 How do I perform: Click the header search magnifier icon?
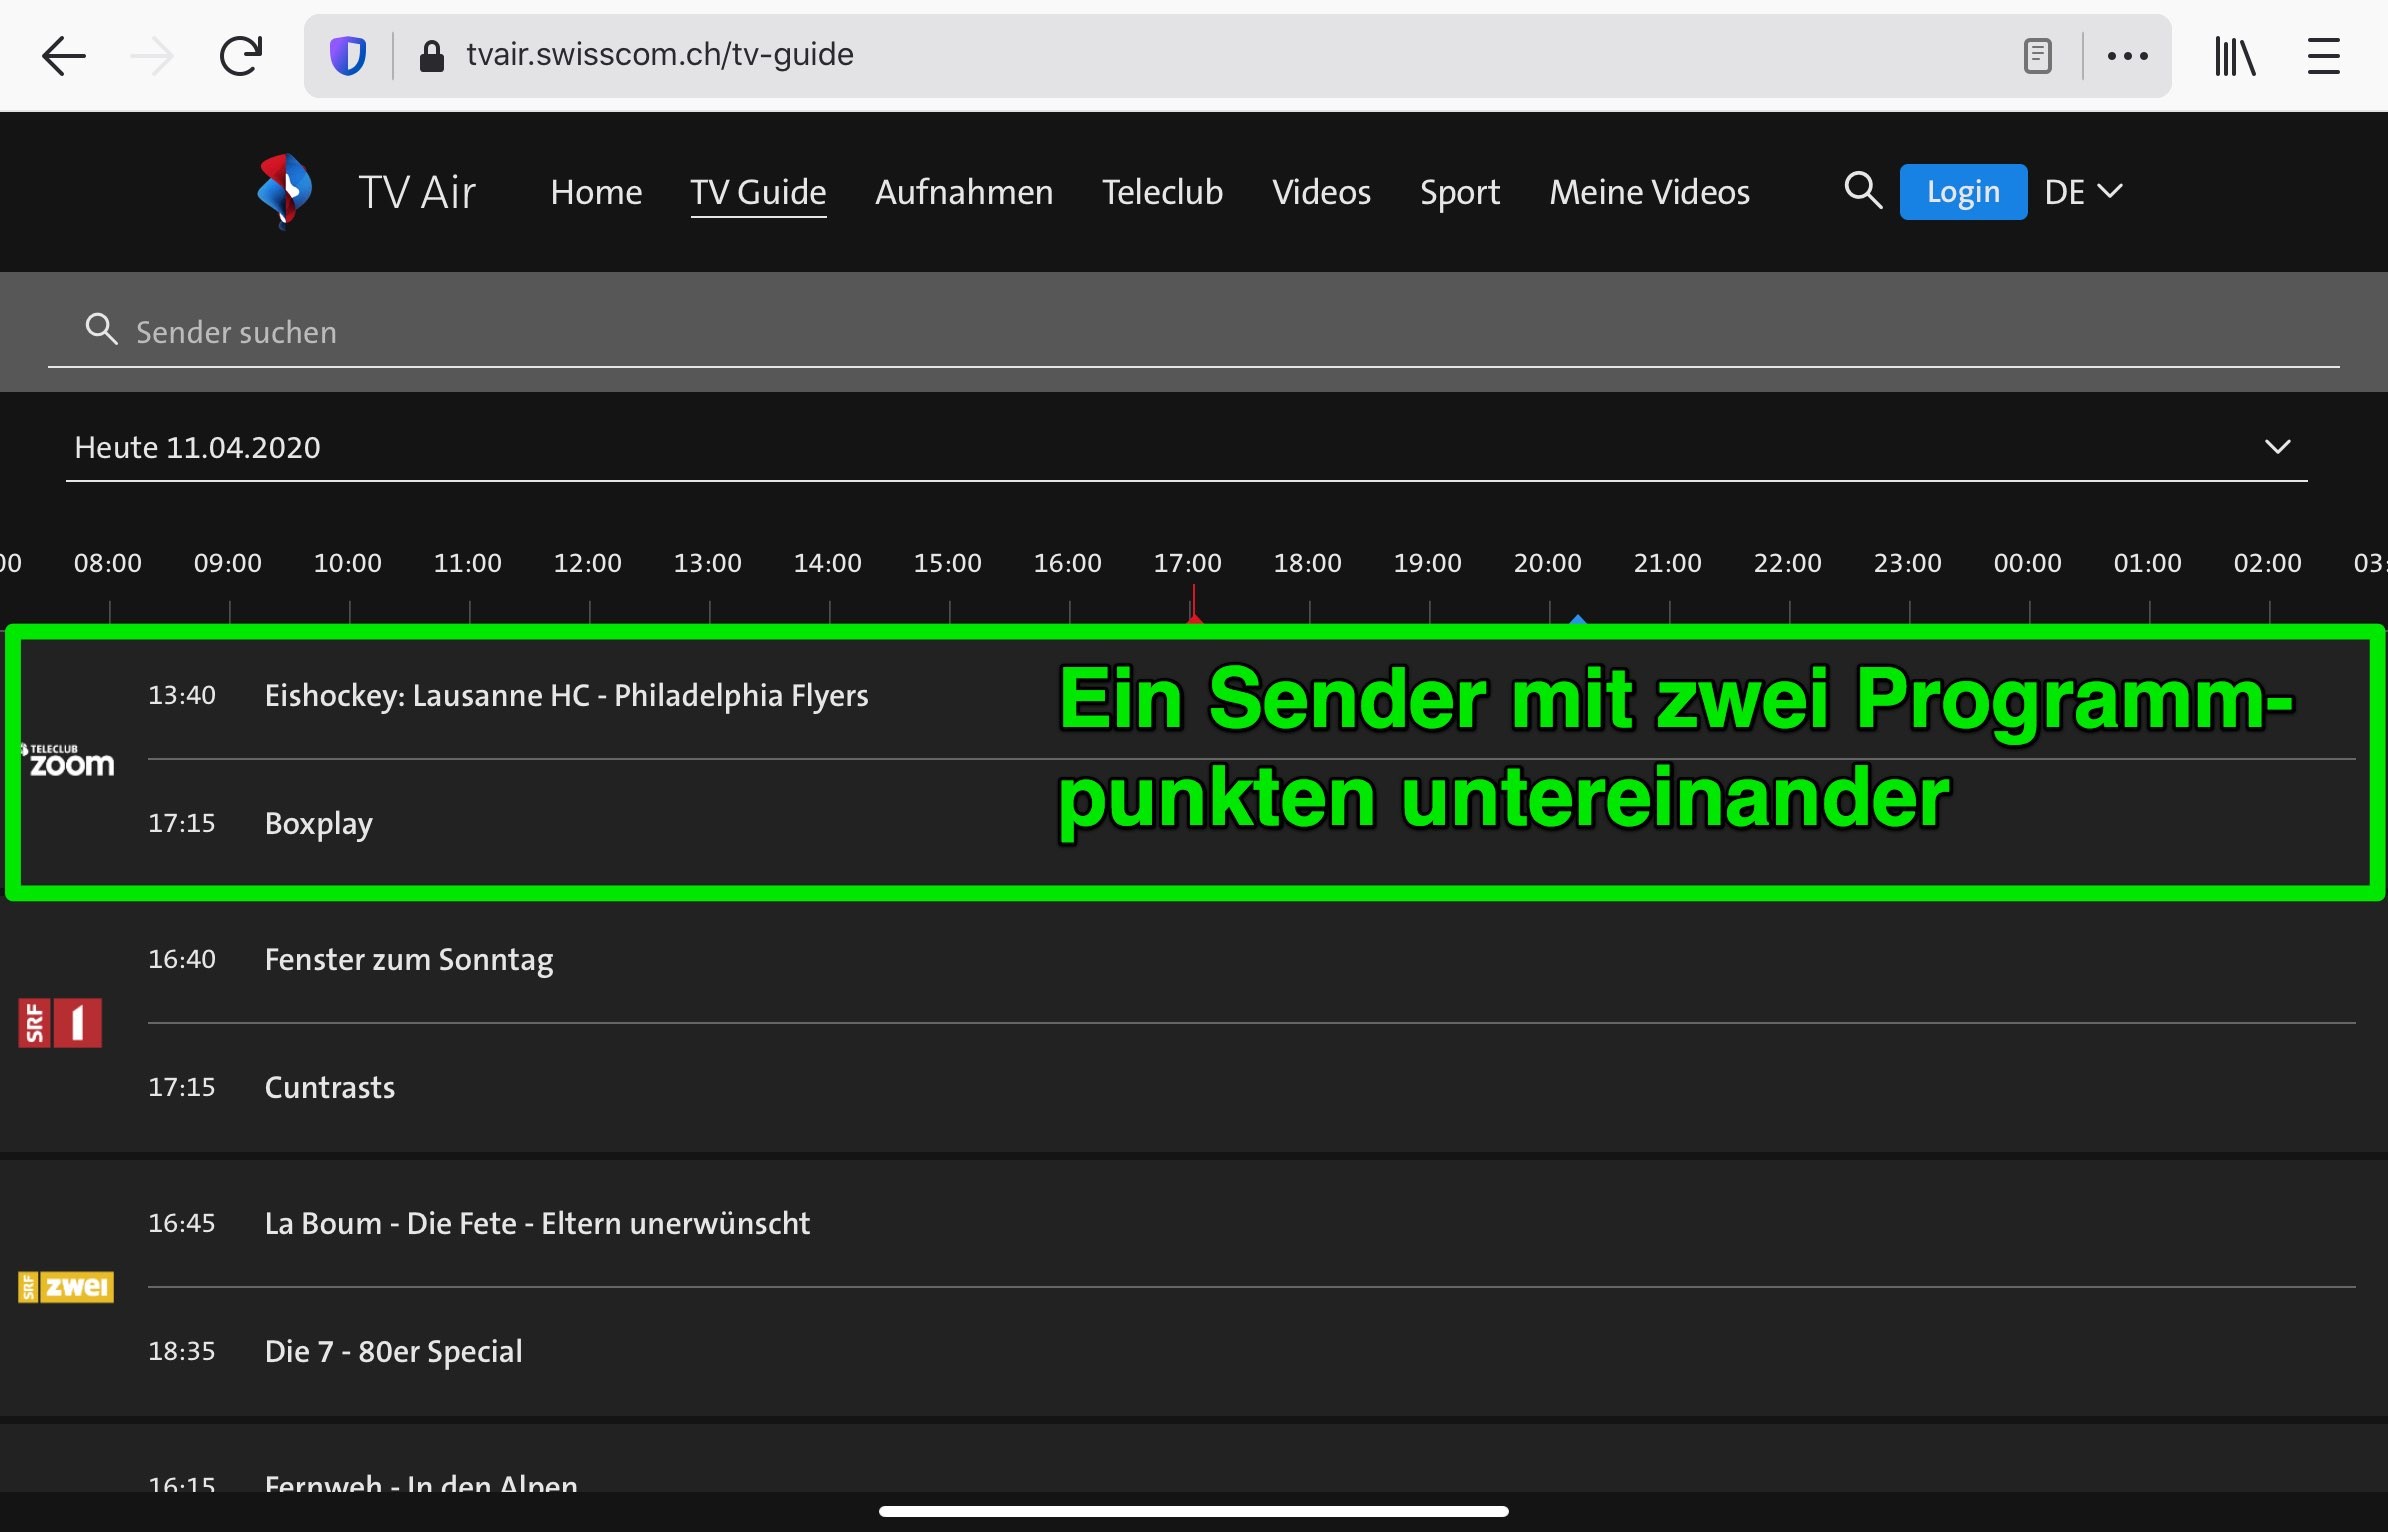pyautogui.click(x=1862, y=190)
